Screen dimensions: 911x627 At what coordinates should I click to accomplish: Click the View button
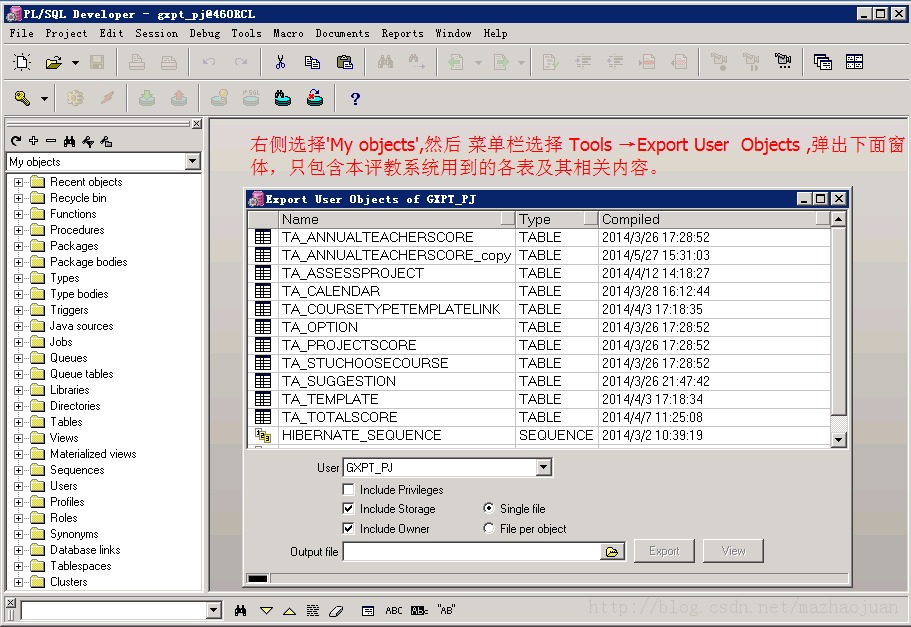[x=733, y=550]
